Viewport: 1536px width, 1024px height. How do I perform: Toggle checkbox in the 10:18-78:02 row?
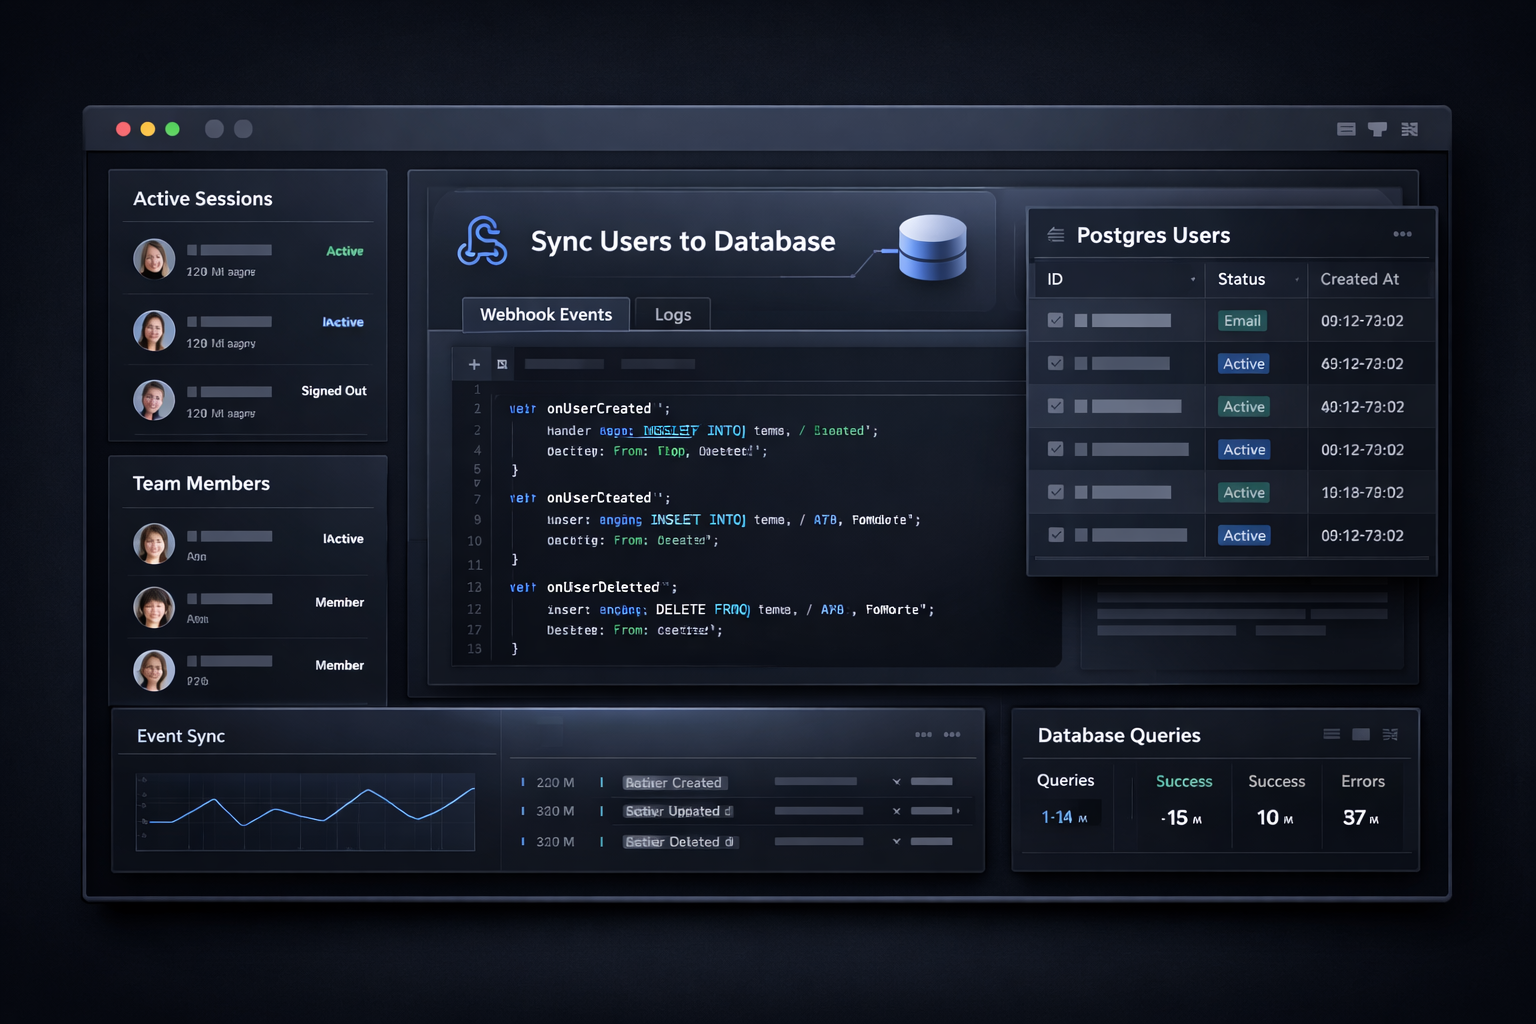pos(1055,492)
